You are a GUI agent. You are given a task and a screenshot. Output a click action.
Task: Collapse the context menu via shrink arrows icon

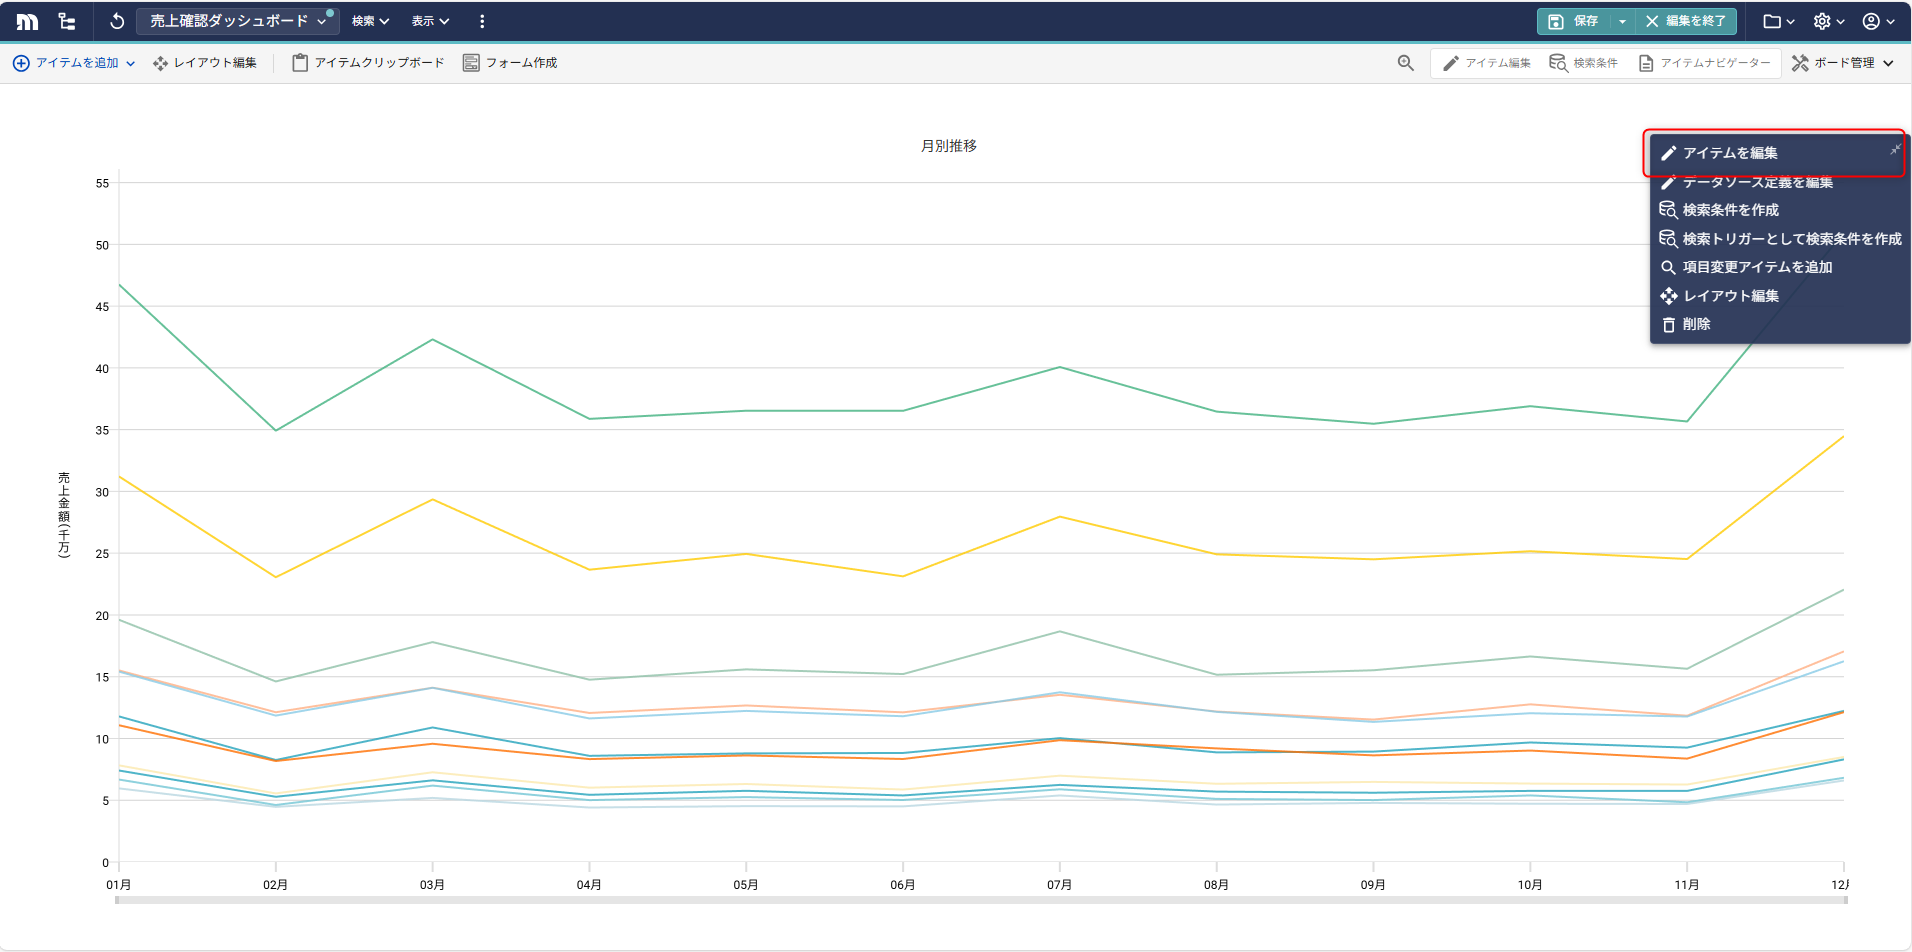click(x=1894, y=150)
